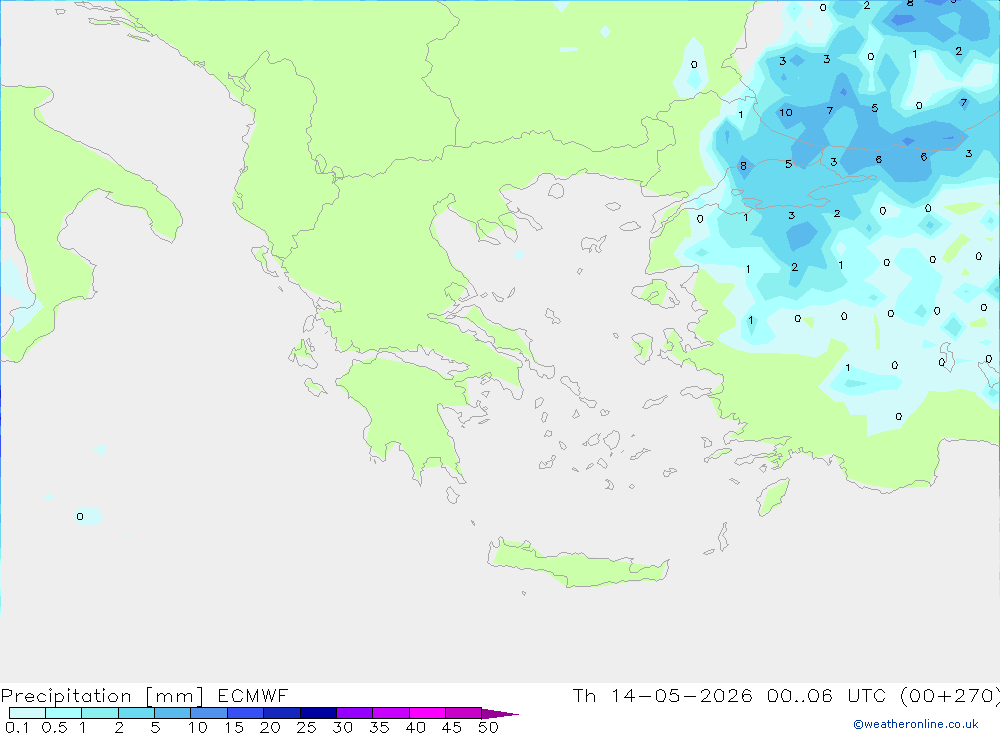1000x733 pixels.
Task: Click the "0.5" legend scale label
Action: tap(54, 727)
